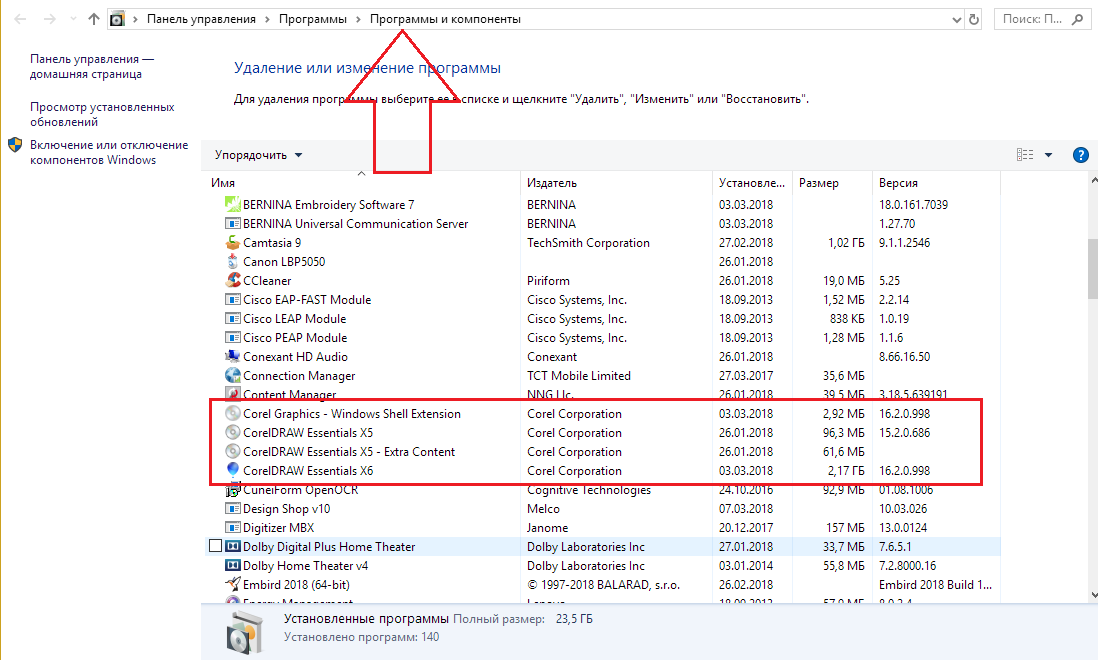Screen dimensions: 1098x660
Task: Expand the view options dropdown arrow
Action: [x=1048, y=155]
